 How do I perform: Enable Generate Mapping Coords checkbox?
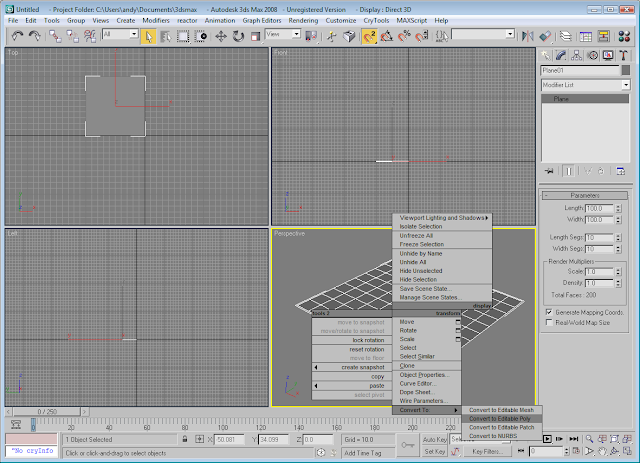coord(549,312)
